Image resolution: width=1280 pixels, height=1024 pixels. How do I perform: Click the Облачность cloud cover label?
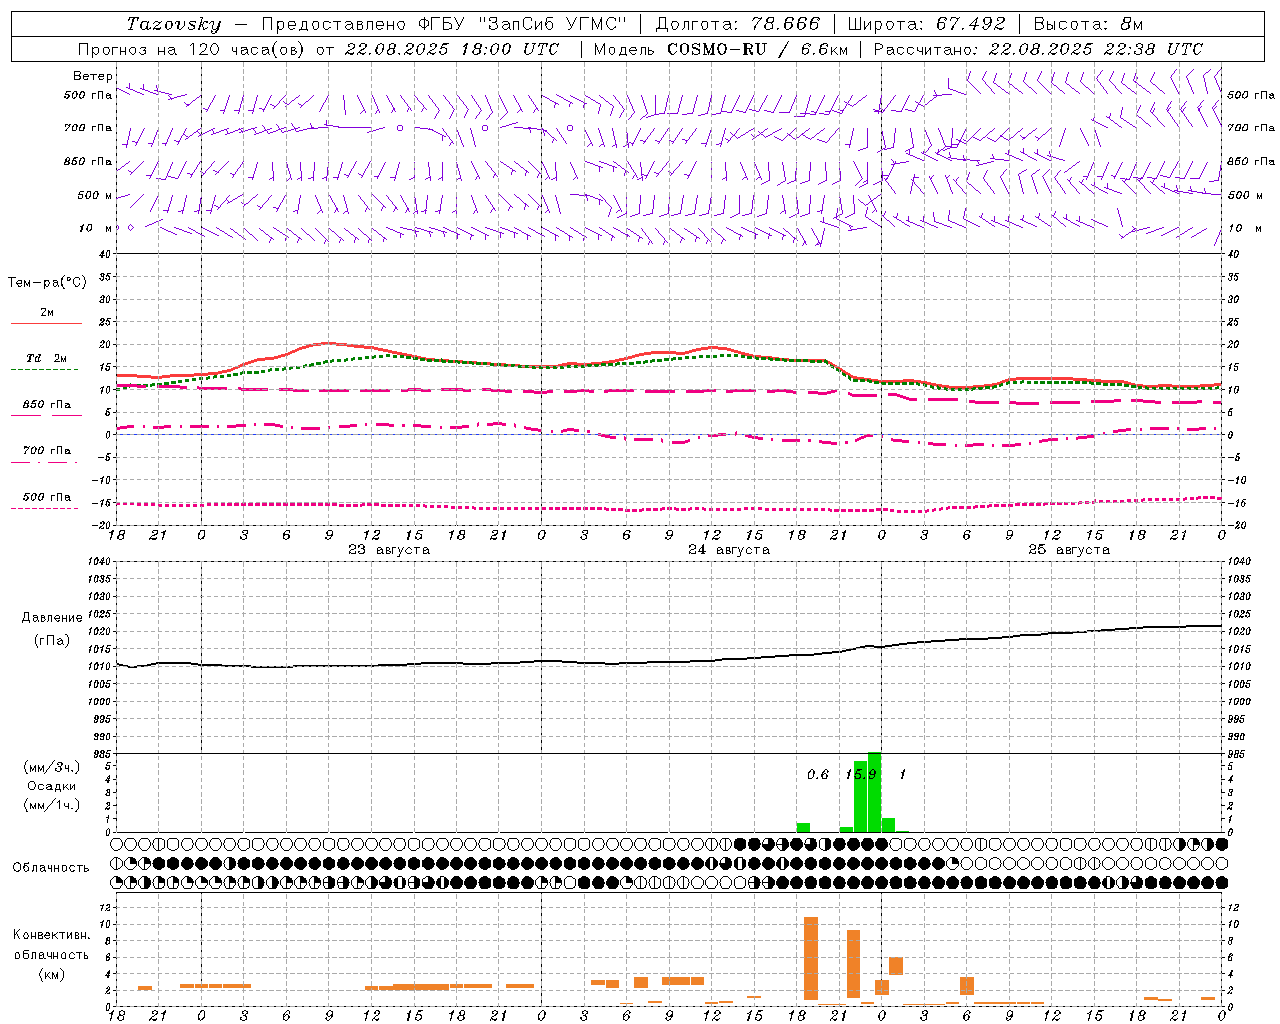[x=51, y=868]
